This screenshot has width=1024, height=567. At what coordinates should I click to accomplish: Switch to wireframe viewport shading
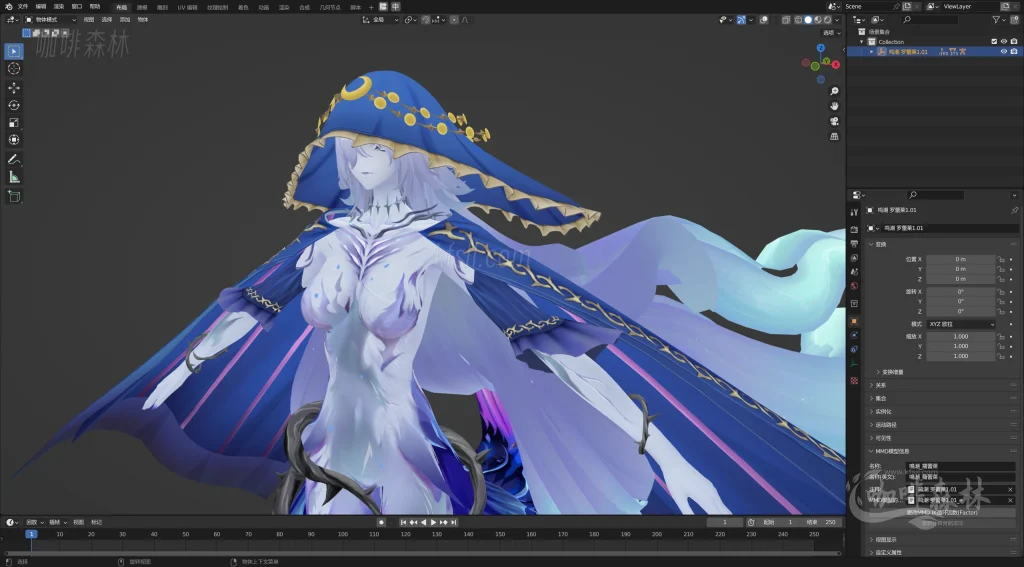tap(799, 20)
